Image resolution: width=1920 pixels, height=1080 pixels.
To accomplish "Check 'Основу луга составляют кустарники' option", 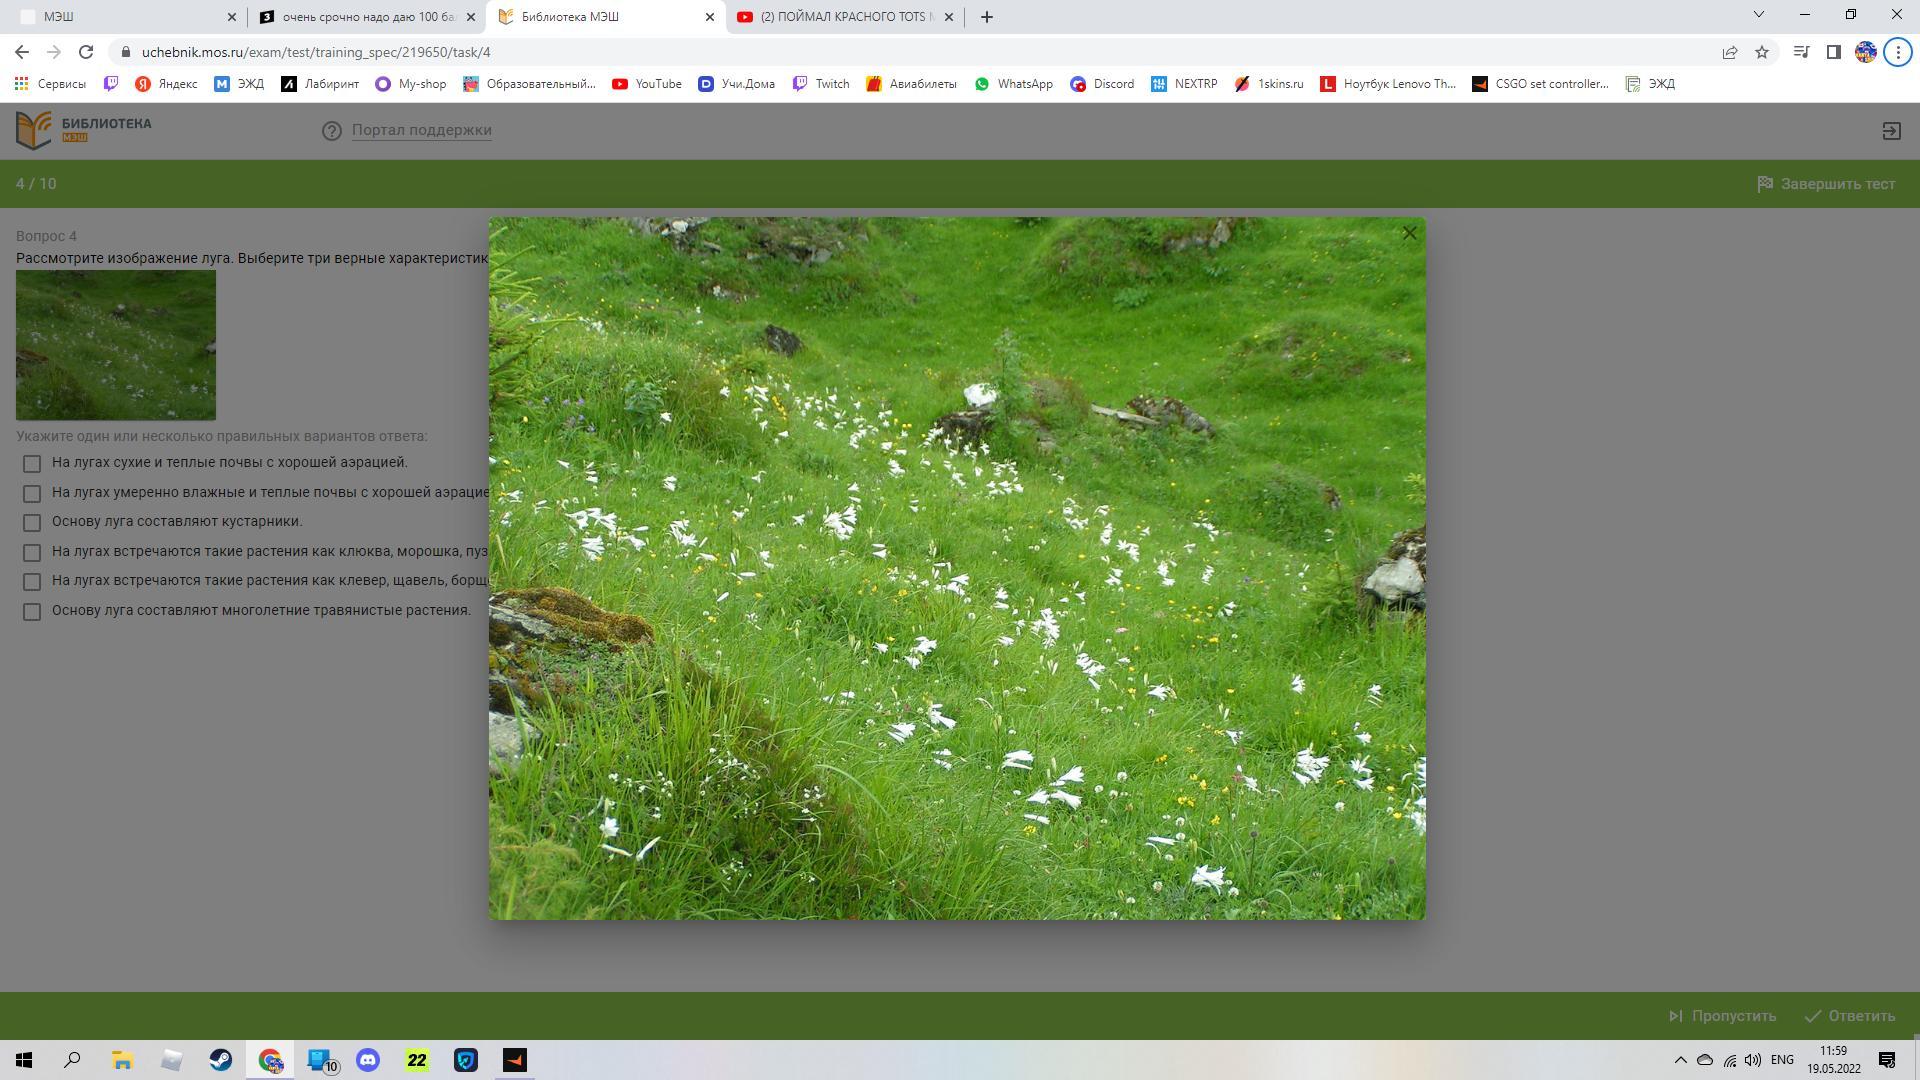I will coord(32,523).
